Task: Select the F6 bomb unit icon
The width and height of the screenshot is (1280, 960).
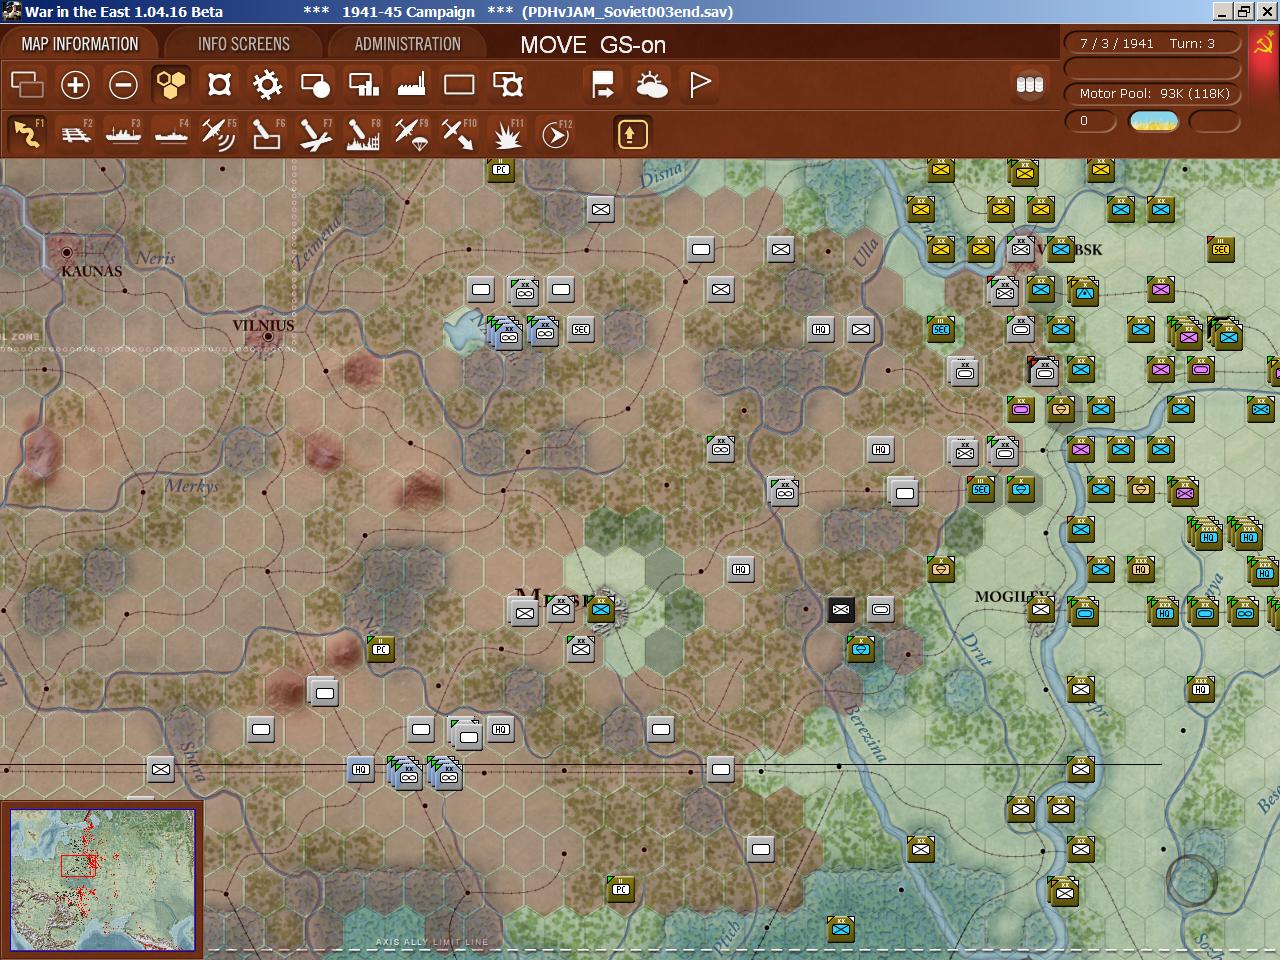Action: pos(267,134)
